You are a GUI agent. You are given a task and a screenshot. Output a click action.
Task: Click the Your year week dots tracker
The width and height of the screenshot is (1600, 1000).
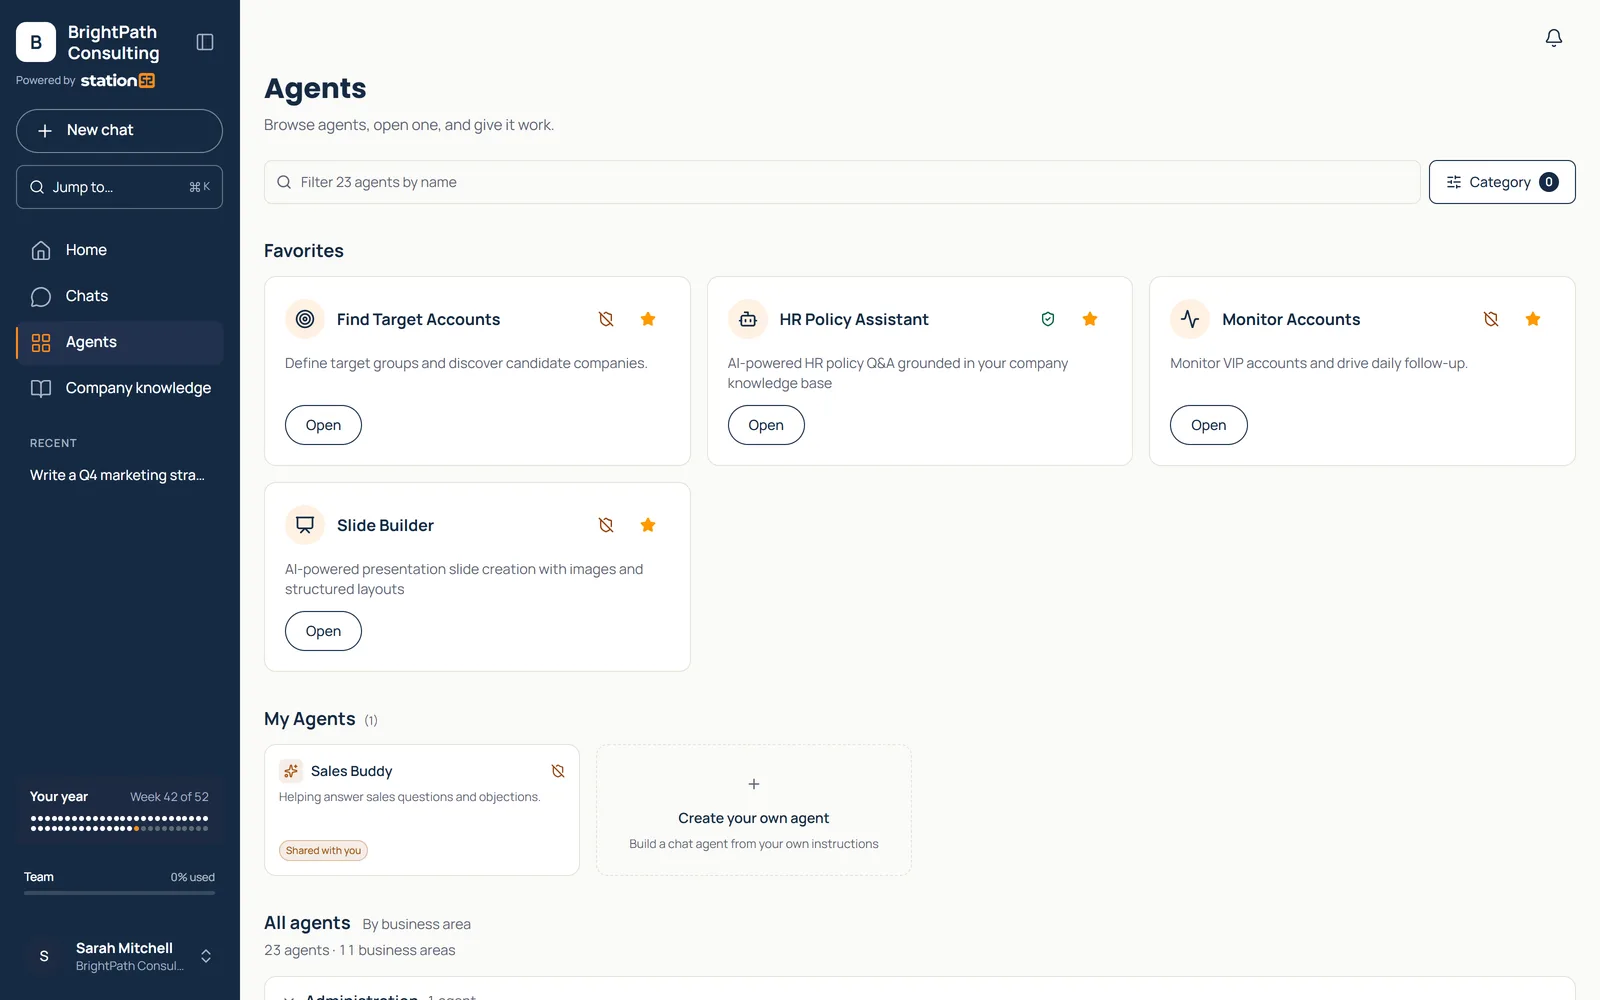click(x=119, y=823)
